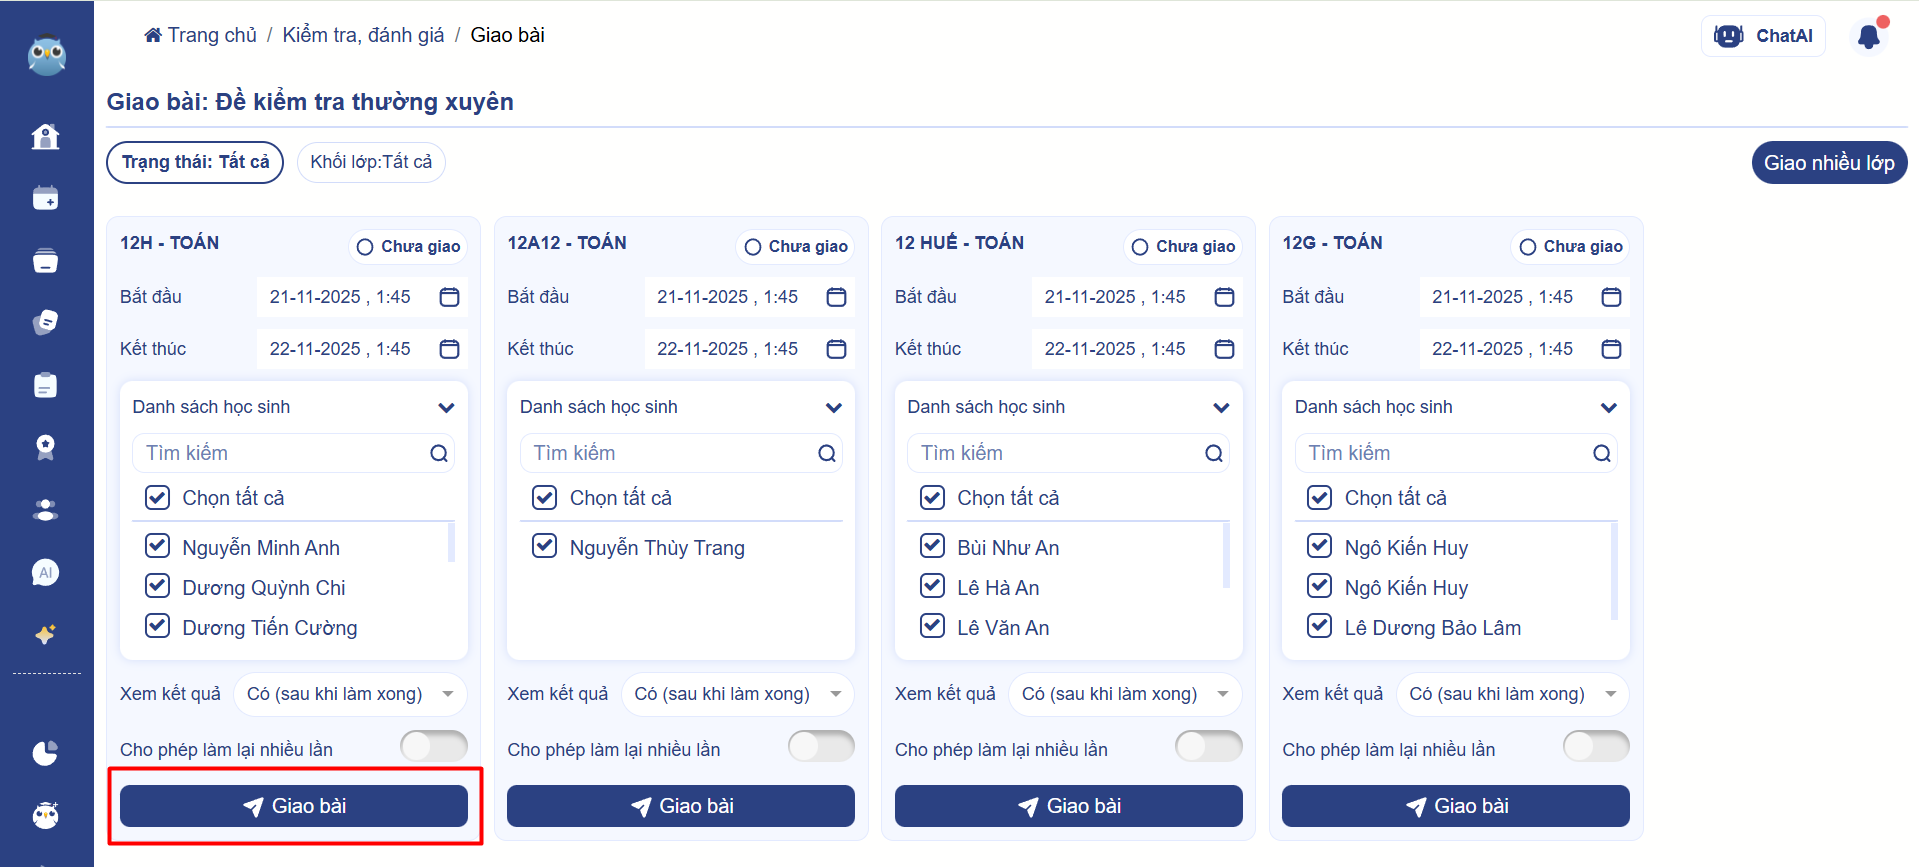The width and height of the screenshot is (1919, 867).
Task: Click search icon in 12G student list
Action: pyautogui.click(x=1601, y=453)
